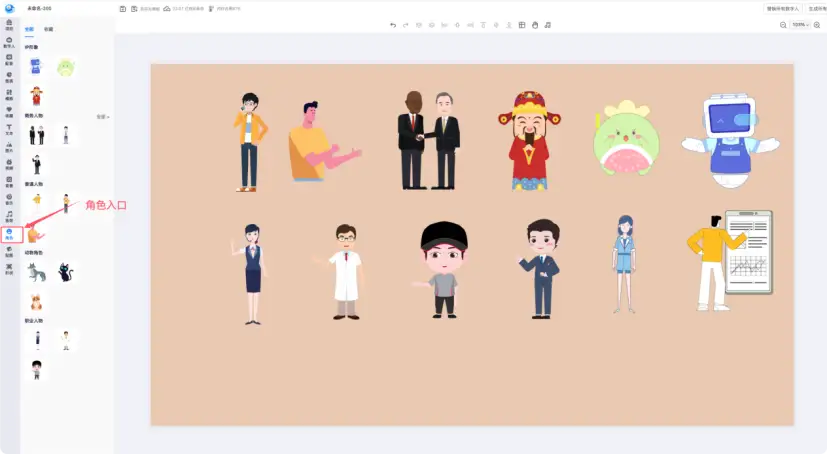Select the God of Wealth character on canvas
Image resolution: width=828 pixels, height=454 pixels.
point(530,140)
